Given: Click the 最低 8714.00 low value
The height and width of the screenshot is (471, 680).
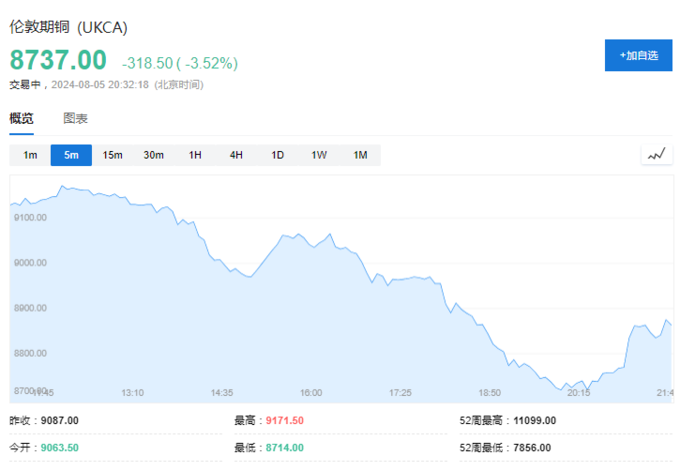Looking at the screenshot, I should click(283, 447).
